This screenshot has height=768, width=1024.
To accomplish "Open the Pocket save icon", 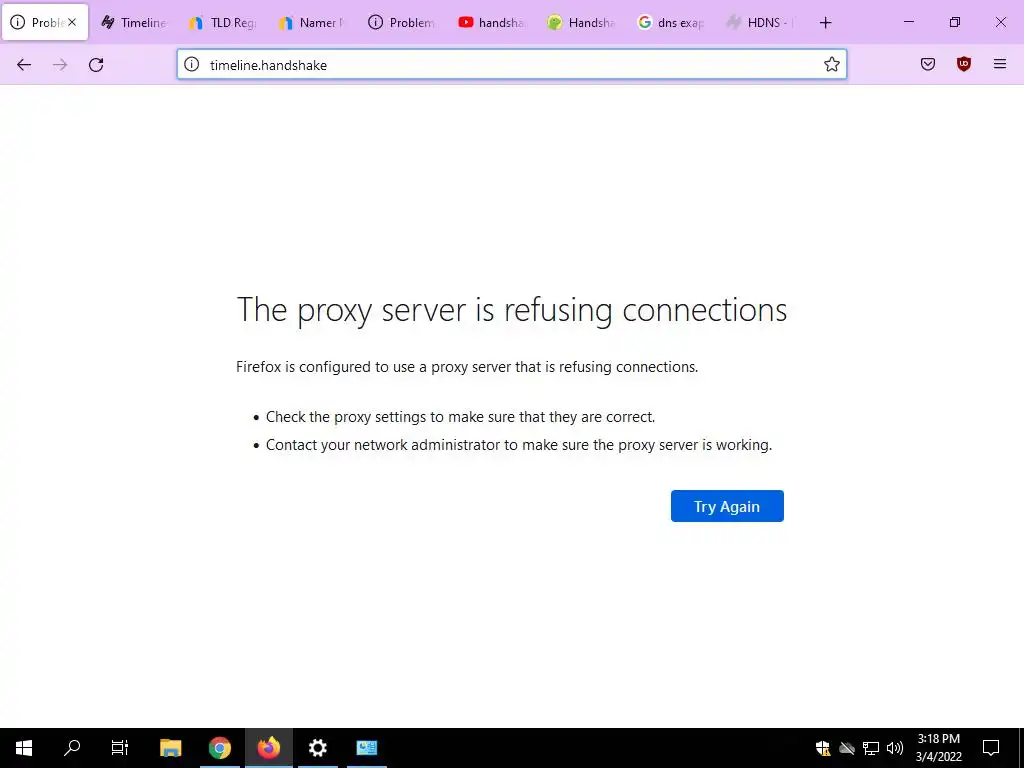I will 928,64.
